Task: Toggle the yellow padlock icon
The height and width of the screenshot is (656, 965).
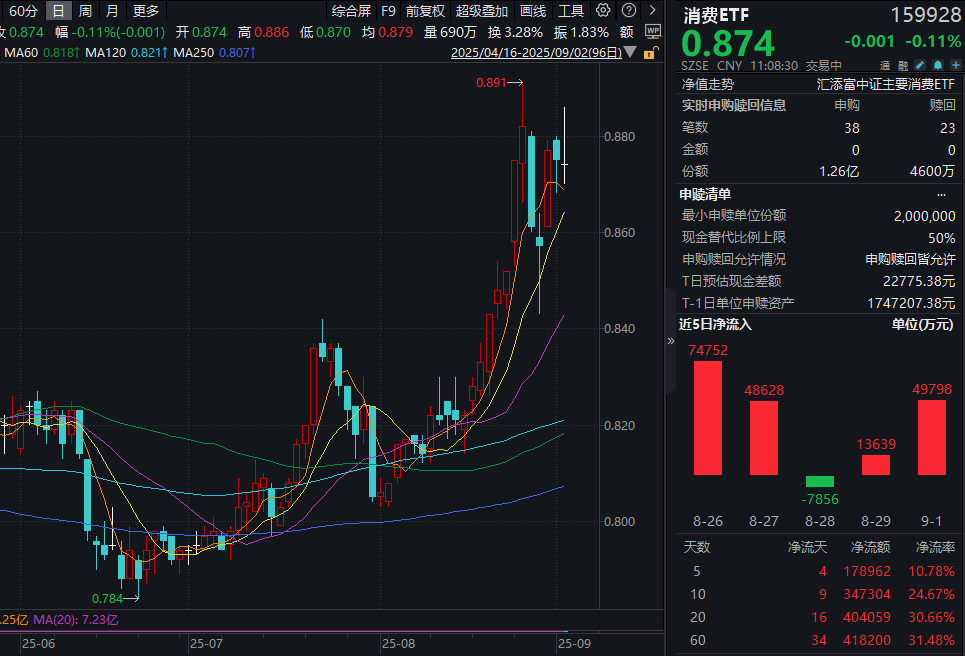Action: click(x=650, y=53)
